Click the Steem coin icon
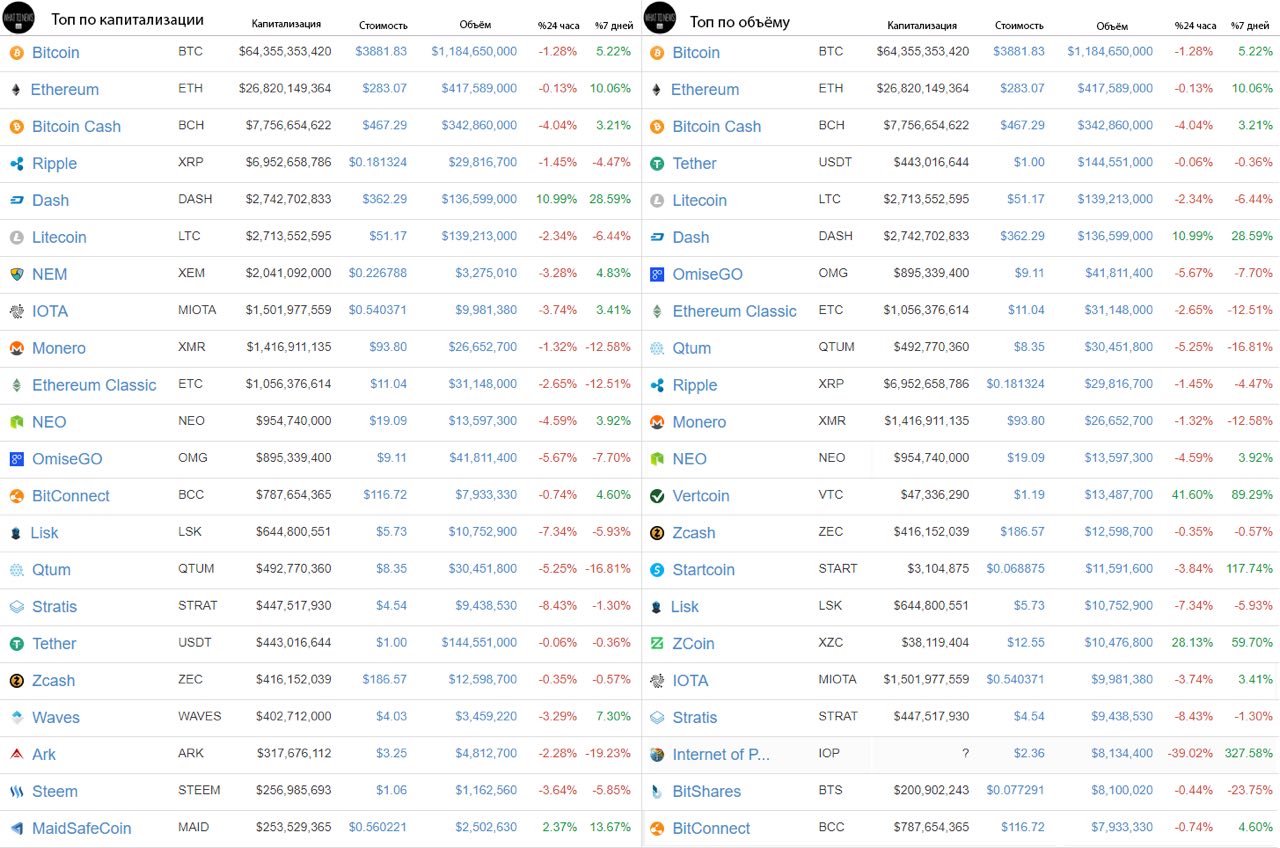The height and width of the screenshot is (848, 1280). (16, 791)
